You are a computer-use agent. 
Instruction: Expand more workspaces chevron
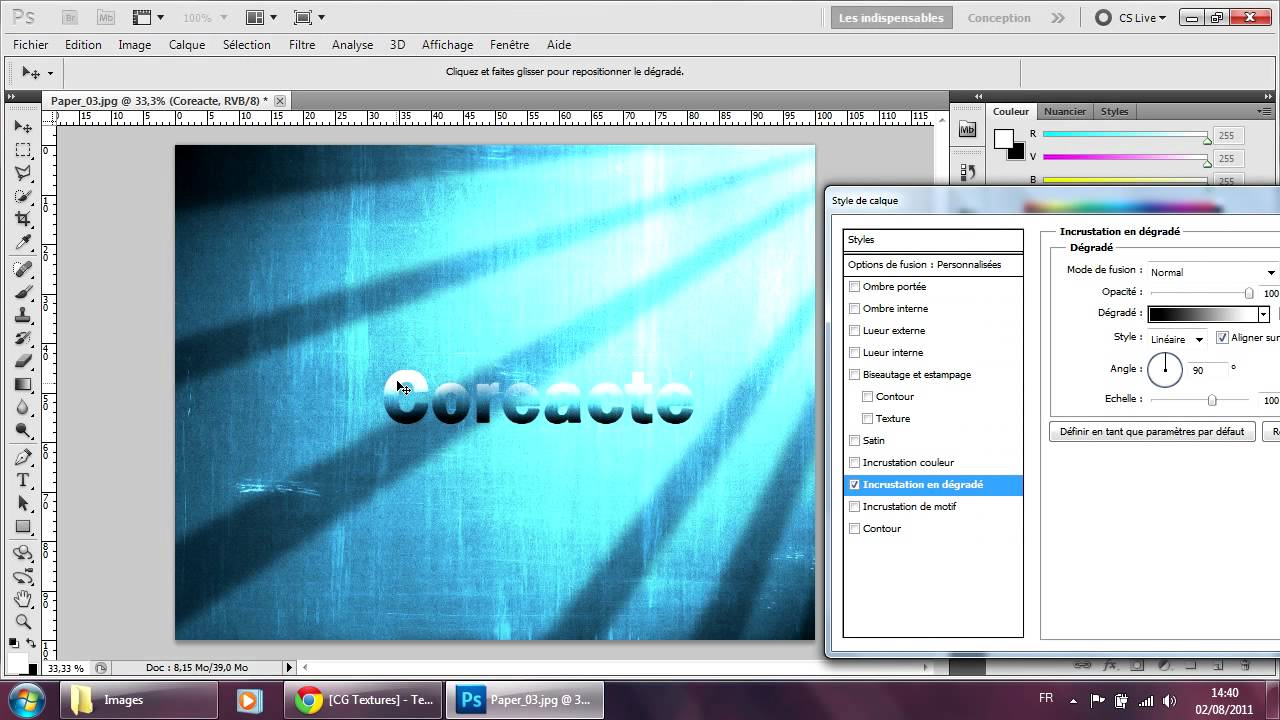tap(1058, 18)
